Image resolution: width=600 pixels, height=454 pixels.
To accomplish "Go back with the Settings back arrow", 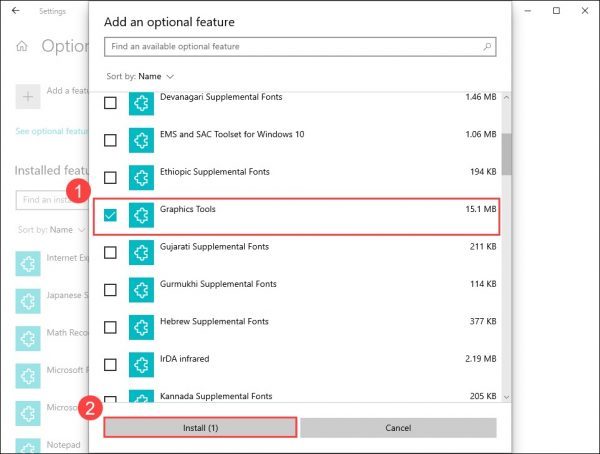I will [15, 11].
